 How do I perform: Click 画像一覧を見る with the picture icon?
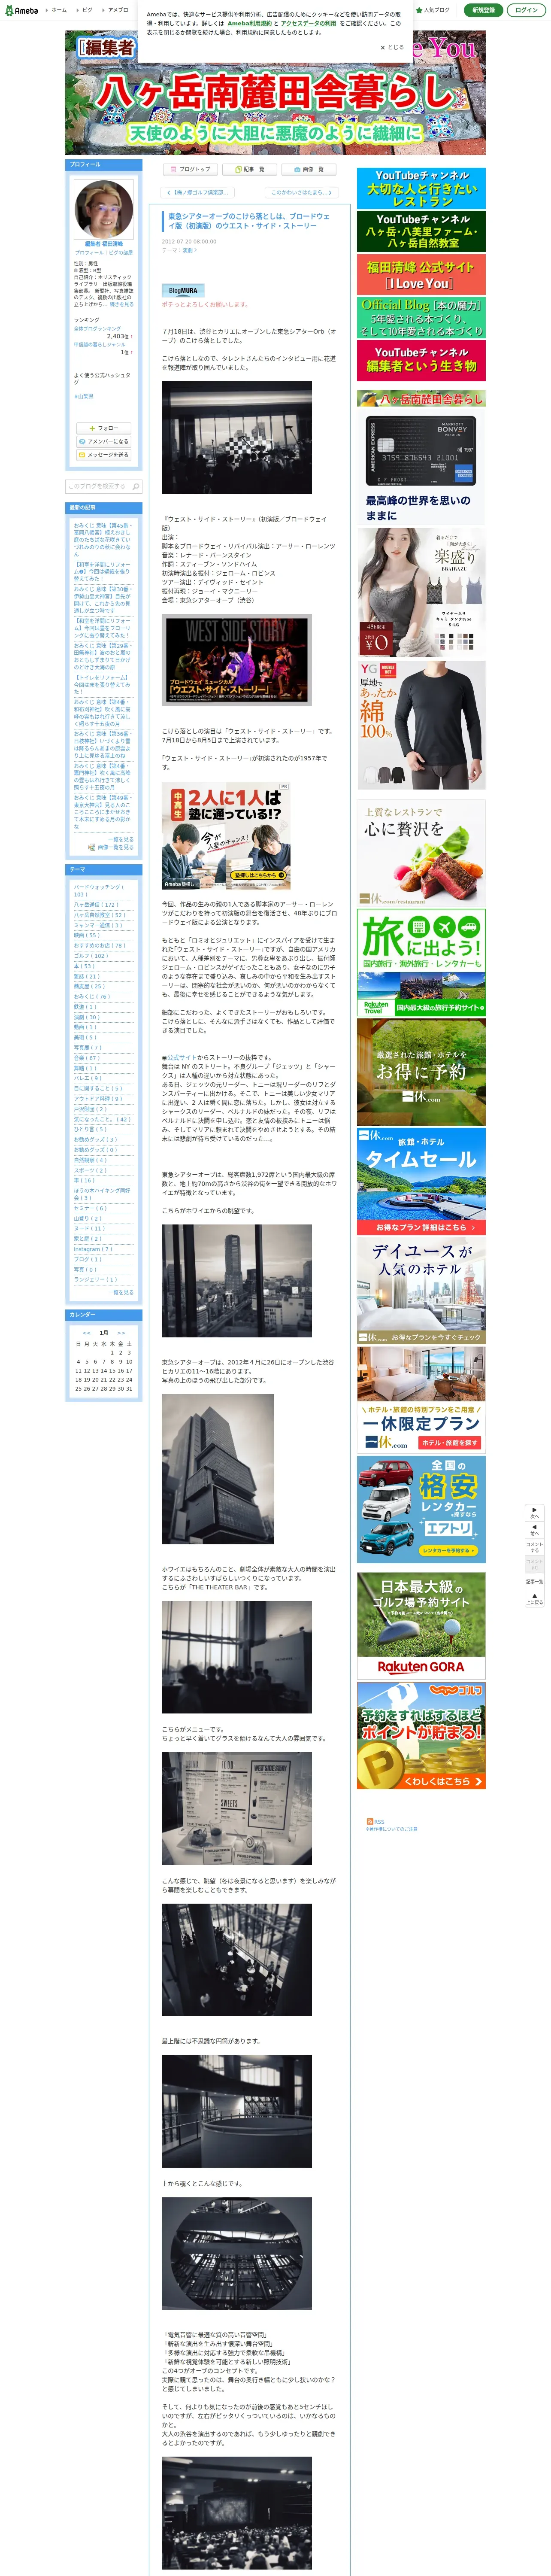tap(112, 847)
